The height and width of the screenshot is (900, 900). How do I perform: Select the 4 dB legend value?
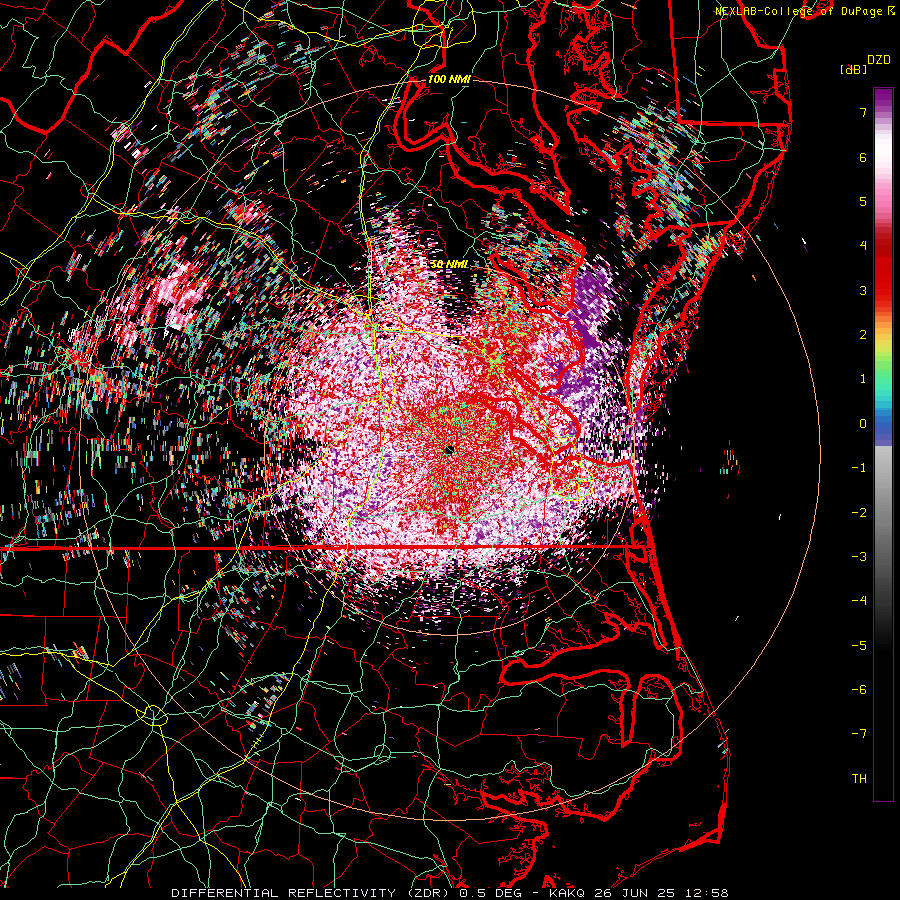[863, 246]
